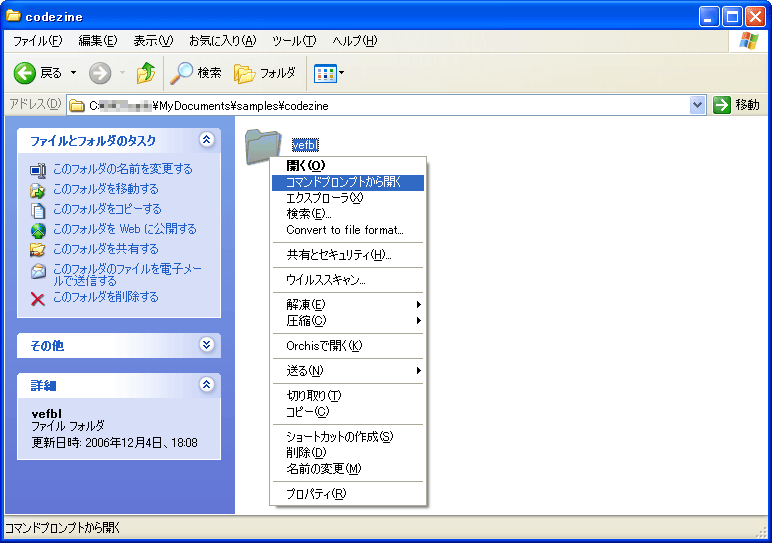Click このフォルダの名前を変更する link
The width and height of the screenshot is (772, 543).
point(123,169)
